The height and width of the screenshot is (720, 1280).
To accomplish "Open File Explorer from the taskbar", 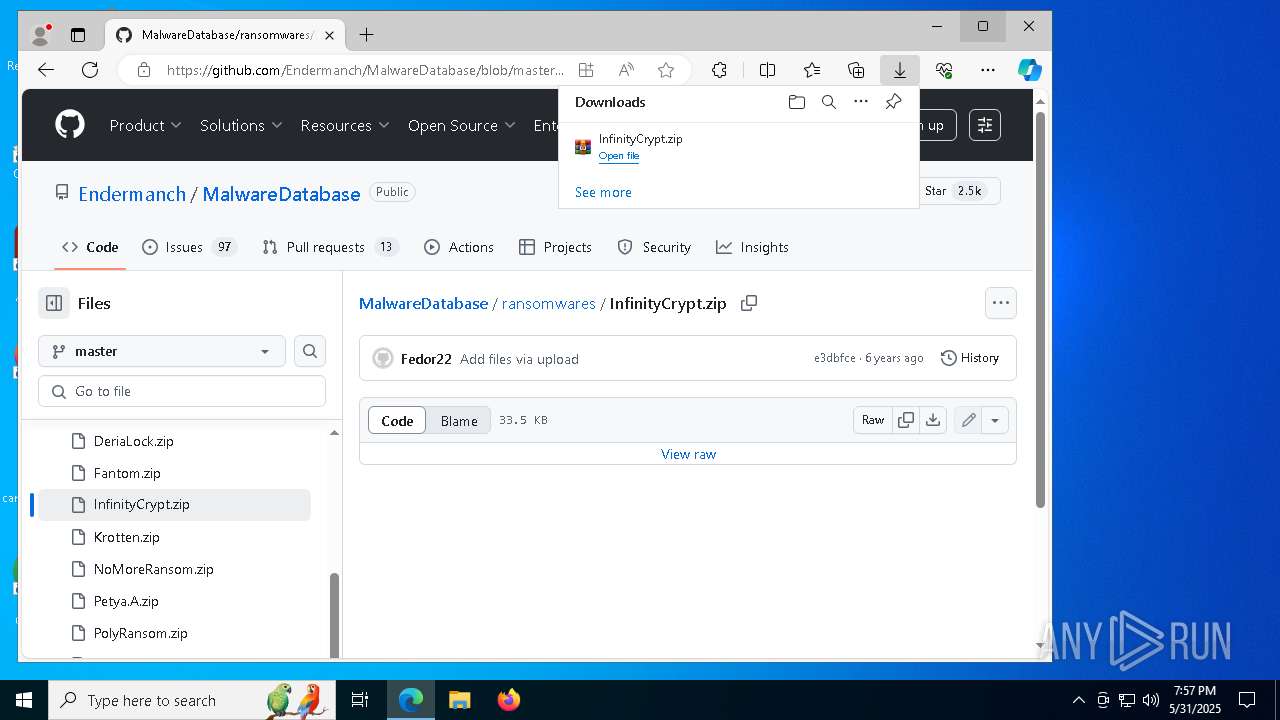I will 459,700.
